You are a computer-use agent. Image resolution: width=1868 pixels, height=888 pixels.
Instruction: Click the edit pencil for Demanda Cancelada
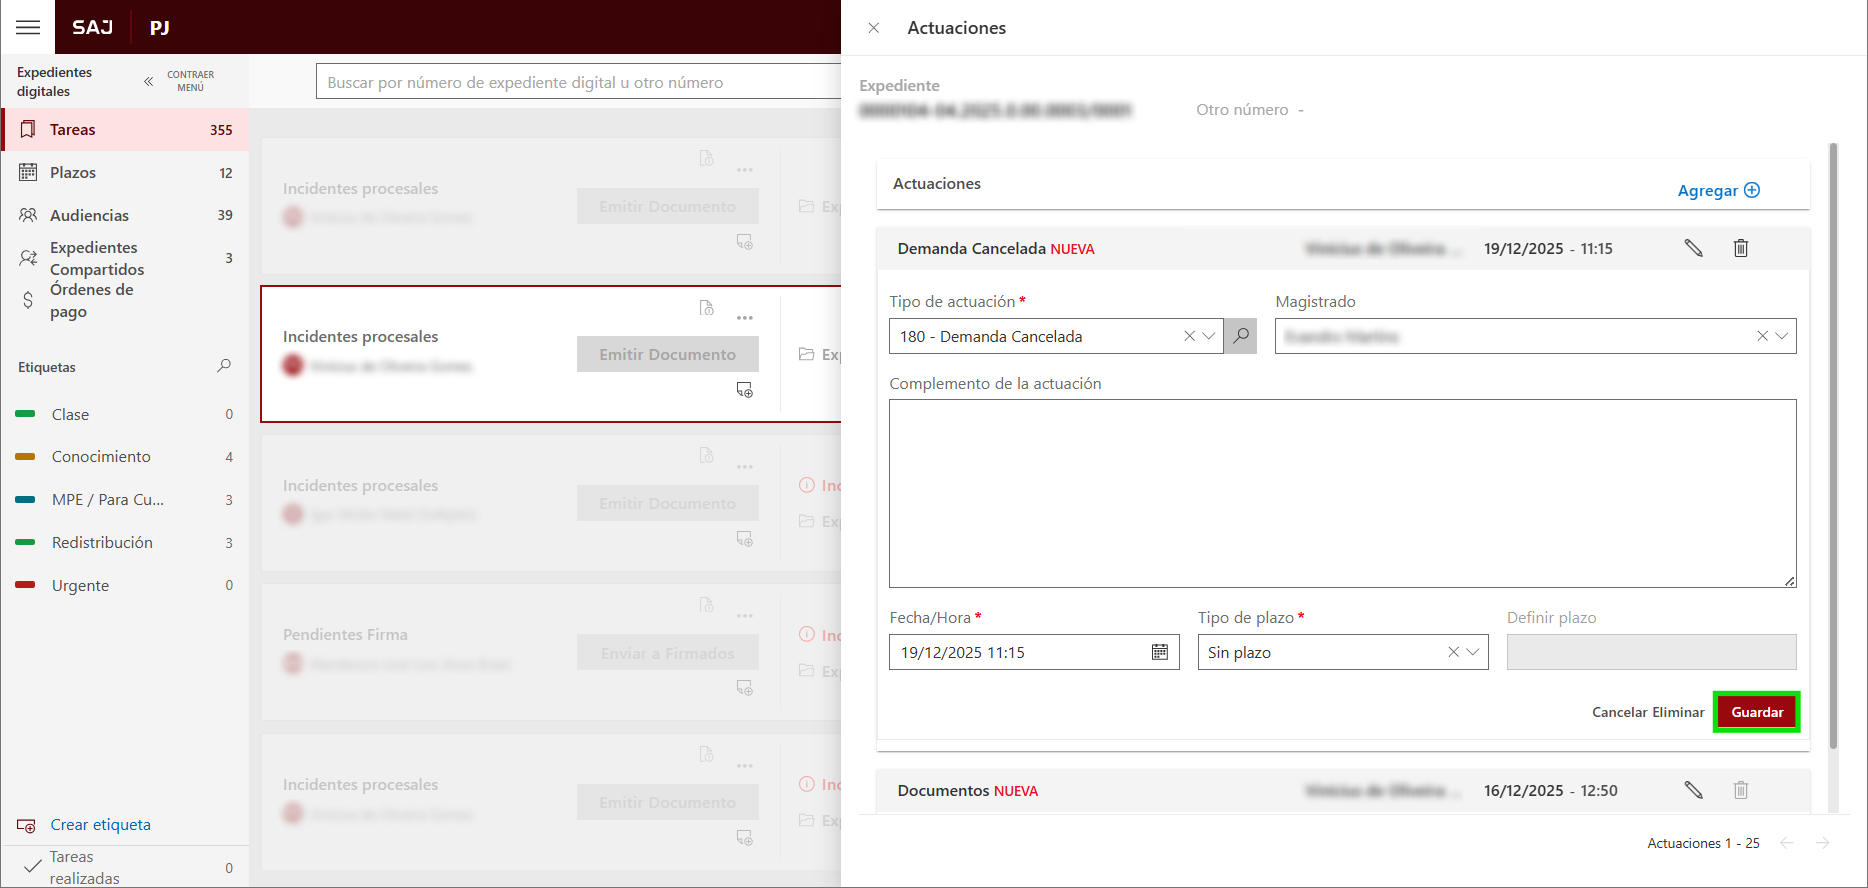1693,248
